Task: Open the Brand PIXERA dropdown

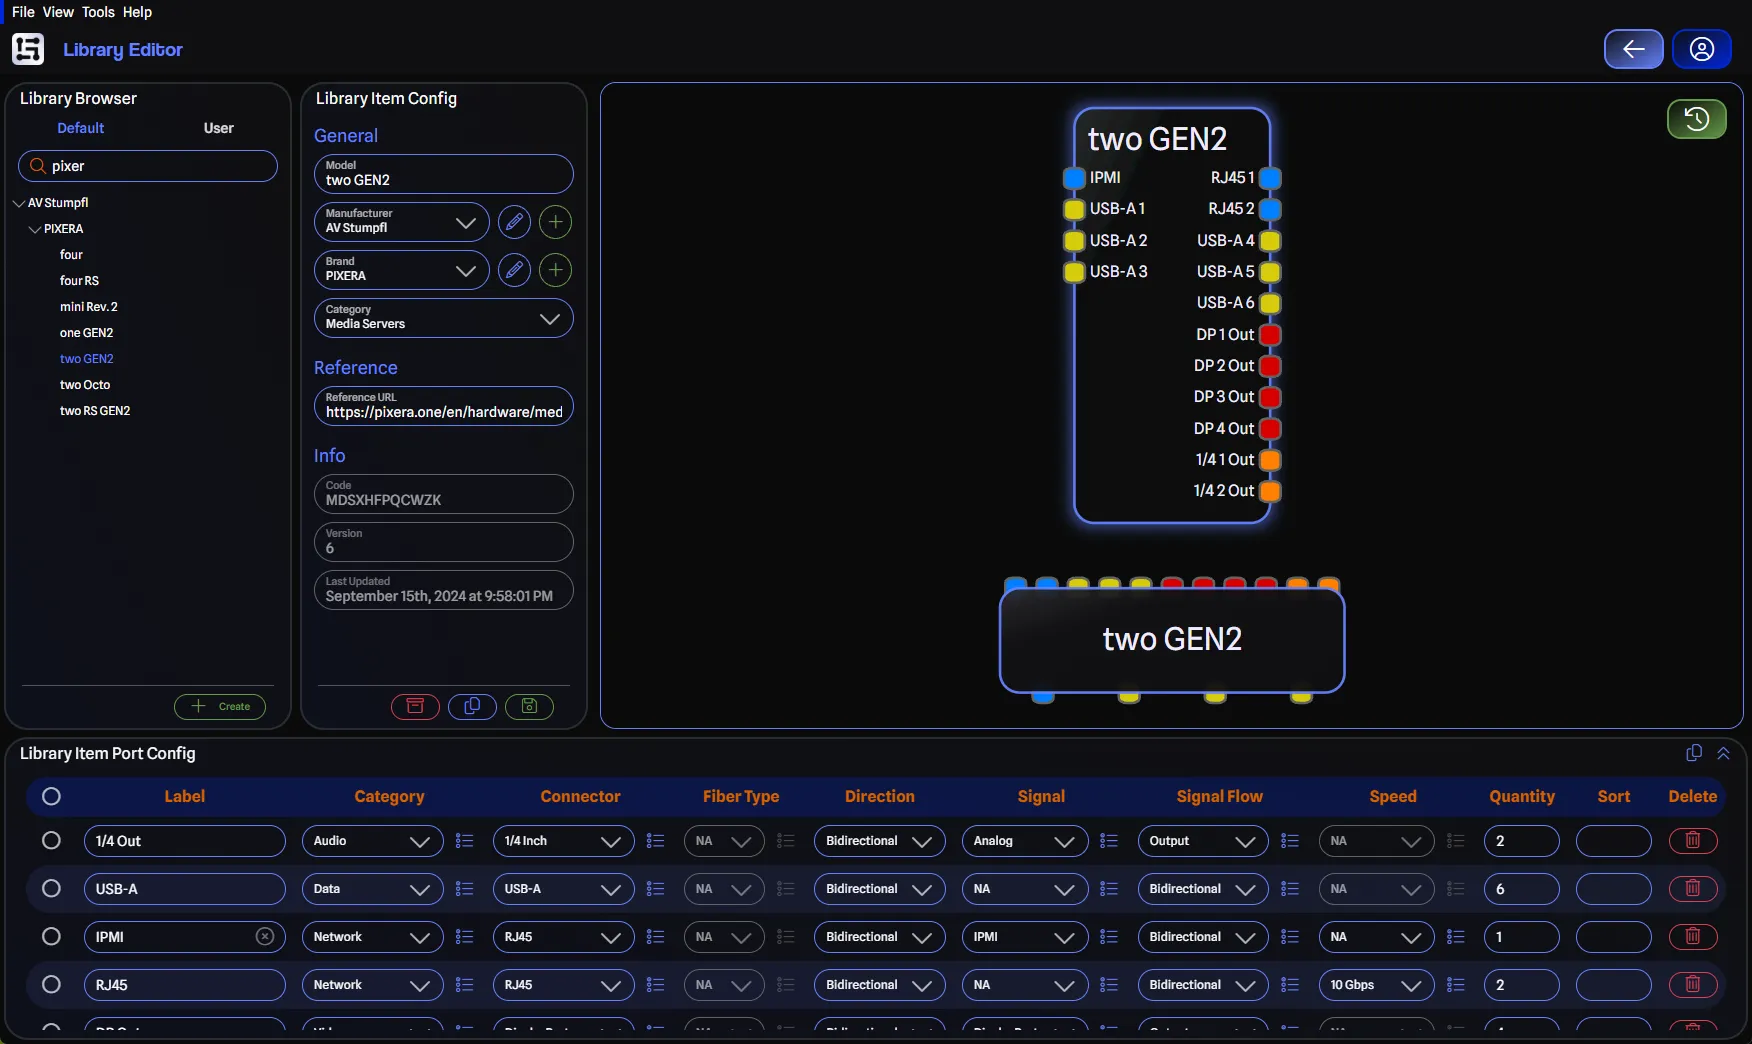Action: (402, 270)
